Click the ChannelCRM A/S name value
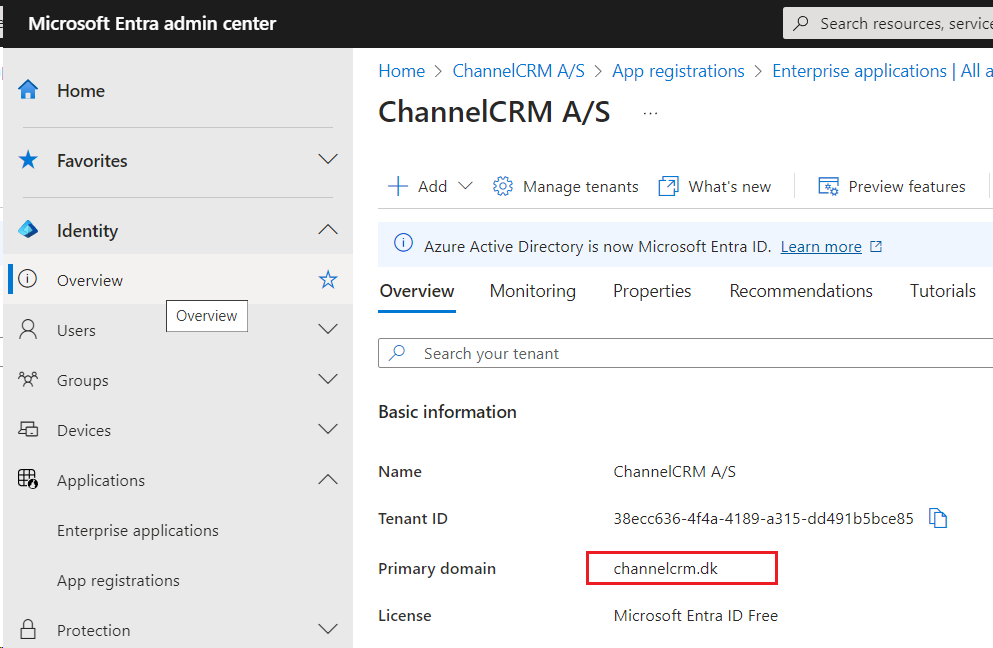Image resolution: width=993 pixels, height=648 pixels. 674,471
